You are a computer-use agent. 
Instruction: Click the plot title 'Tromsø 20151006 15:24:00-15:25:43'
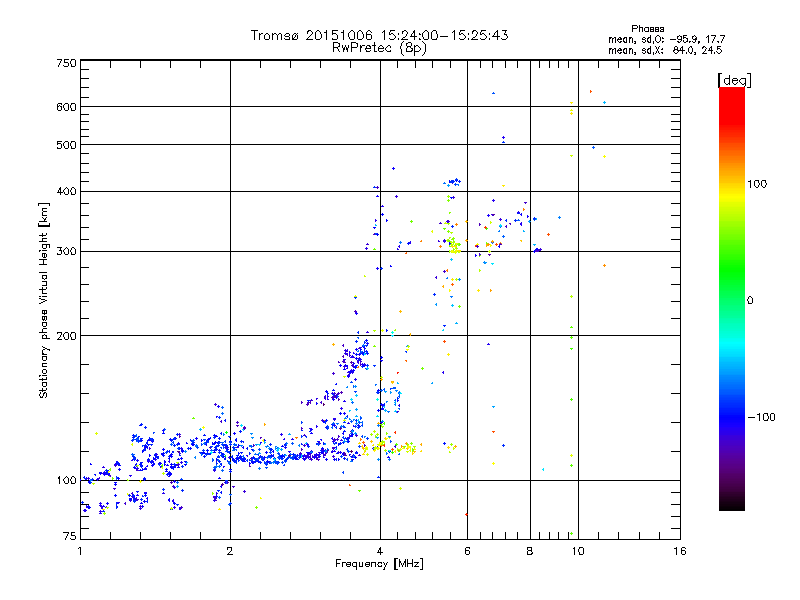coord(380,35)
